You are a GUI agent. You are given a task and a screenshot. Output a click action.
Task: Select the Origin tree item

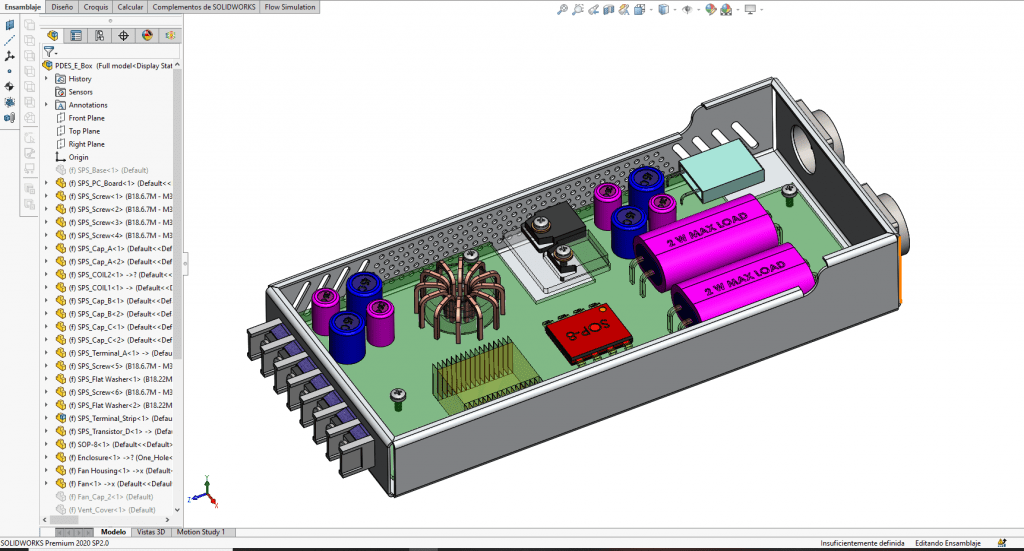tap(72, 157)
